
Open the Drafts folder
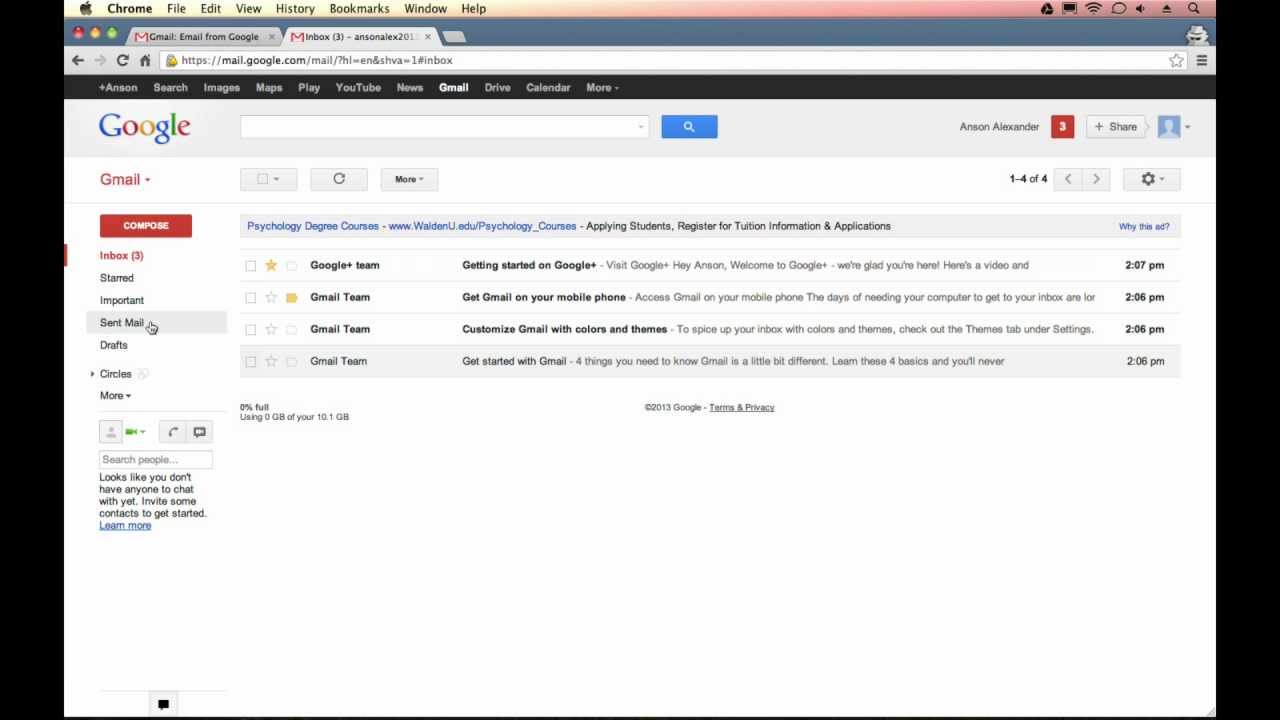[113, 345]
